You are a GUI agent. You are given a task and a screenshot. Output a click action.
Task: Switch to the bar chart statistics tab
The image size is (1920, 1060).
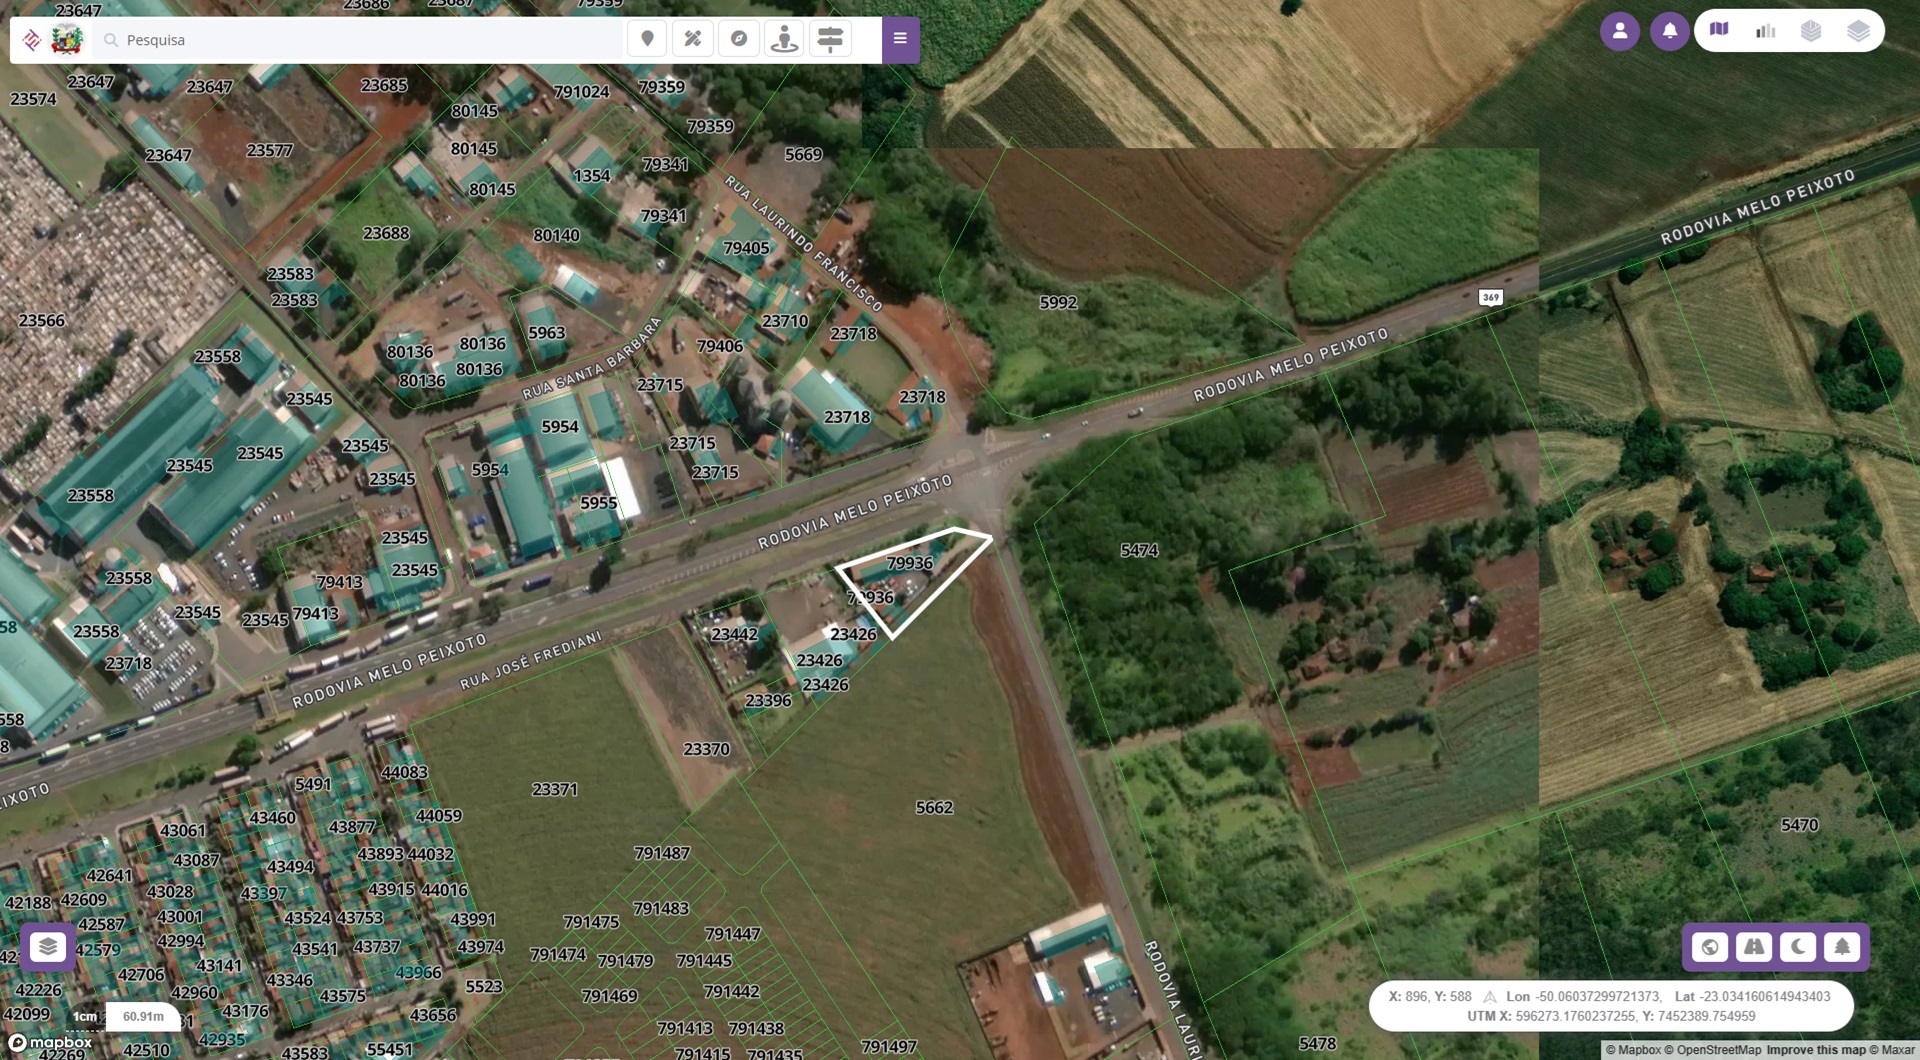(1765, 31)
